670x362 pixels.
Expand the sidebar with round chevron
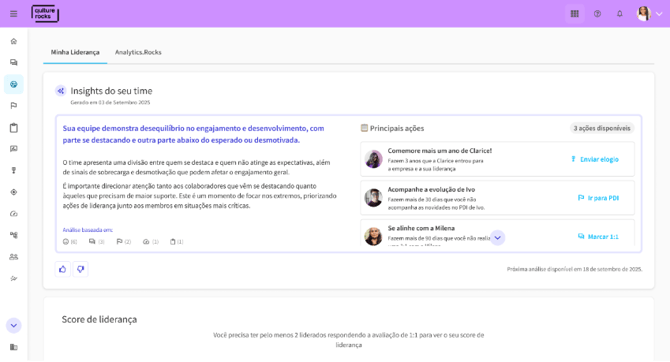coord(14,326)
